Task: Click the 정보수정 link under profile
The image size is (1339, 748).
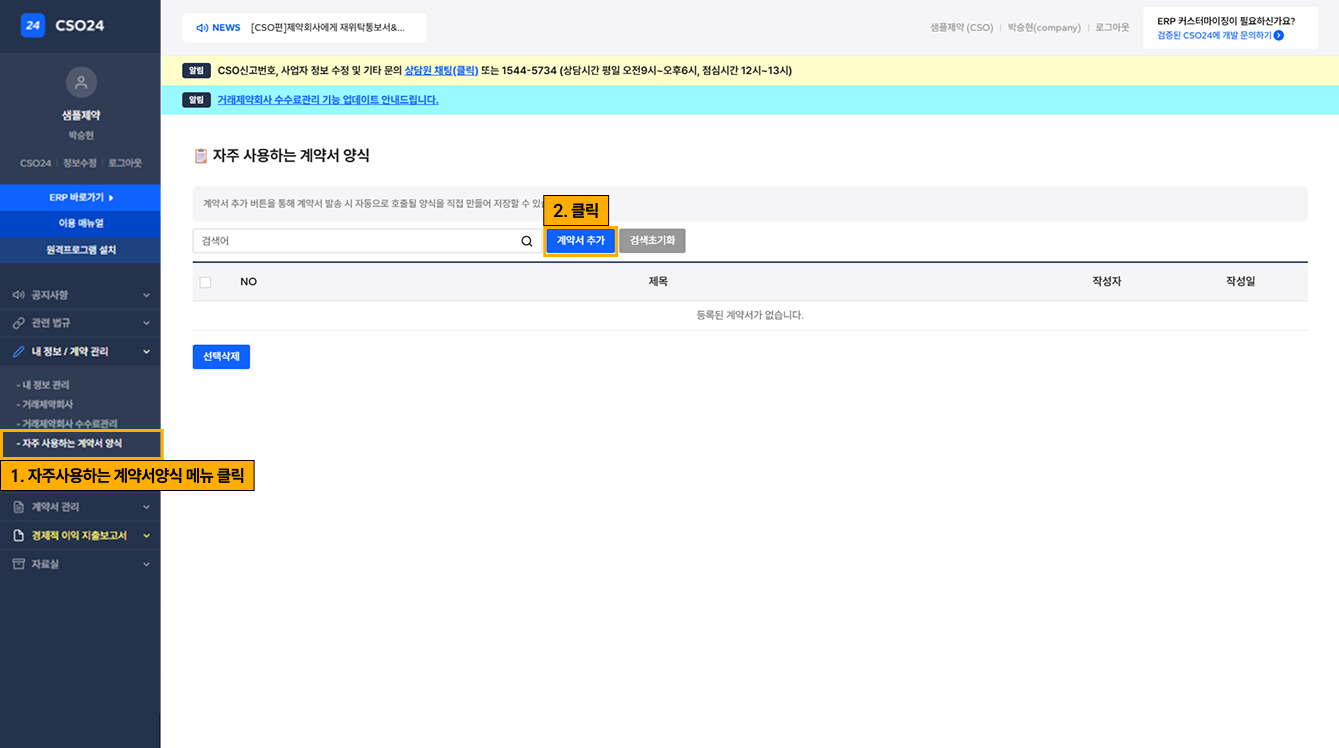Action: (x=80, y=163)
